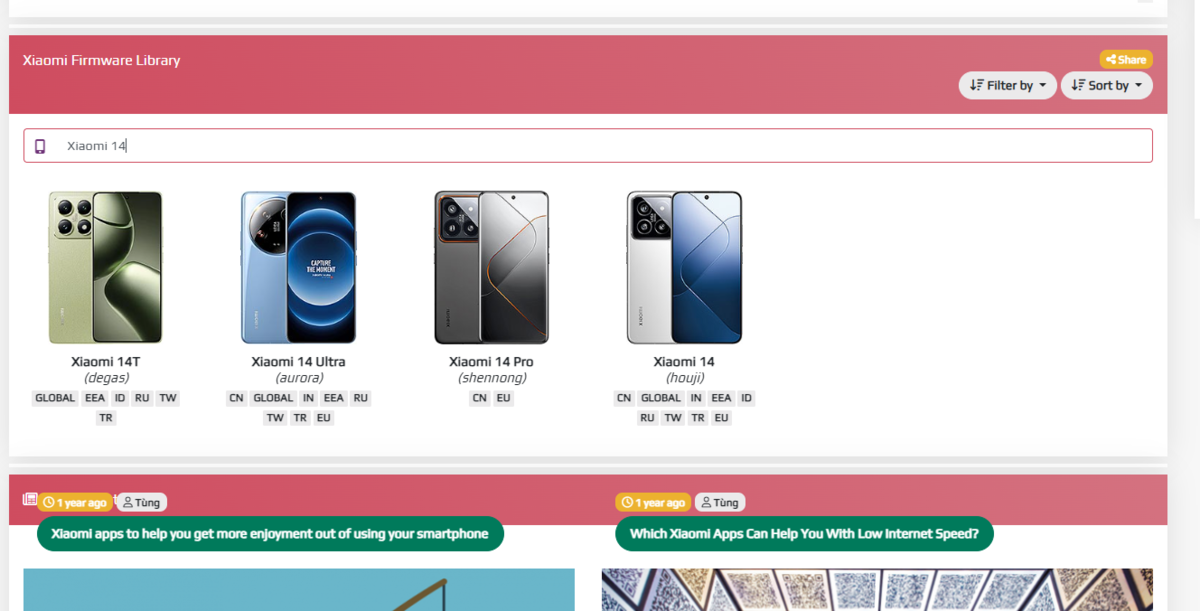
Task: Open the Sort by dropdown
Action: click(1106, 85)
